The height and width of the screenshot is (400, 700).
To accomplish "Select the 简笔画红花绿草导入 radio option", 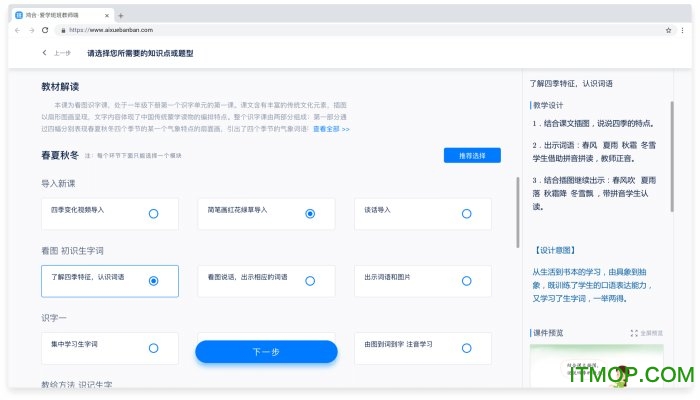I will click(310, 214).
